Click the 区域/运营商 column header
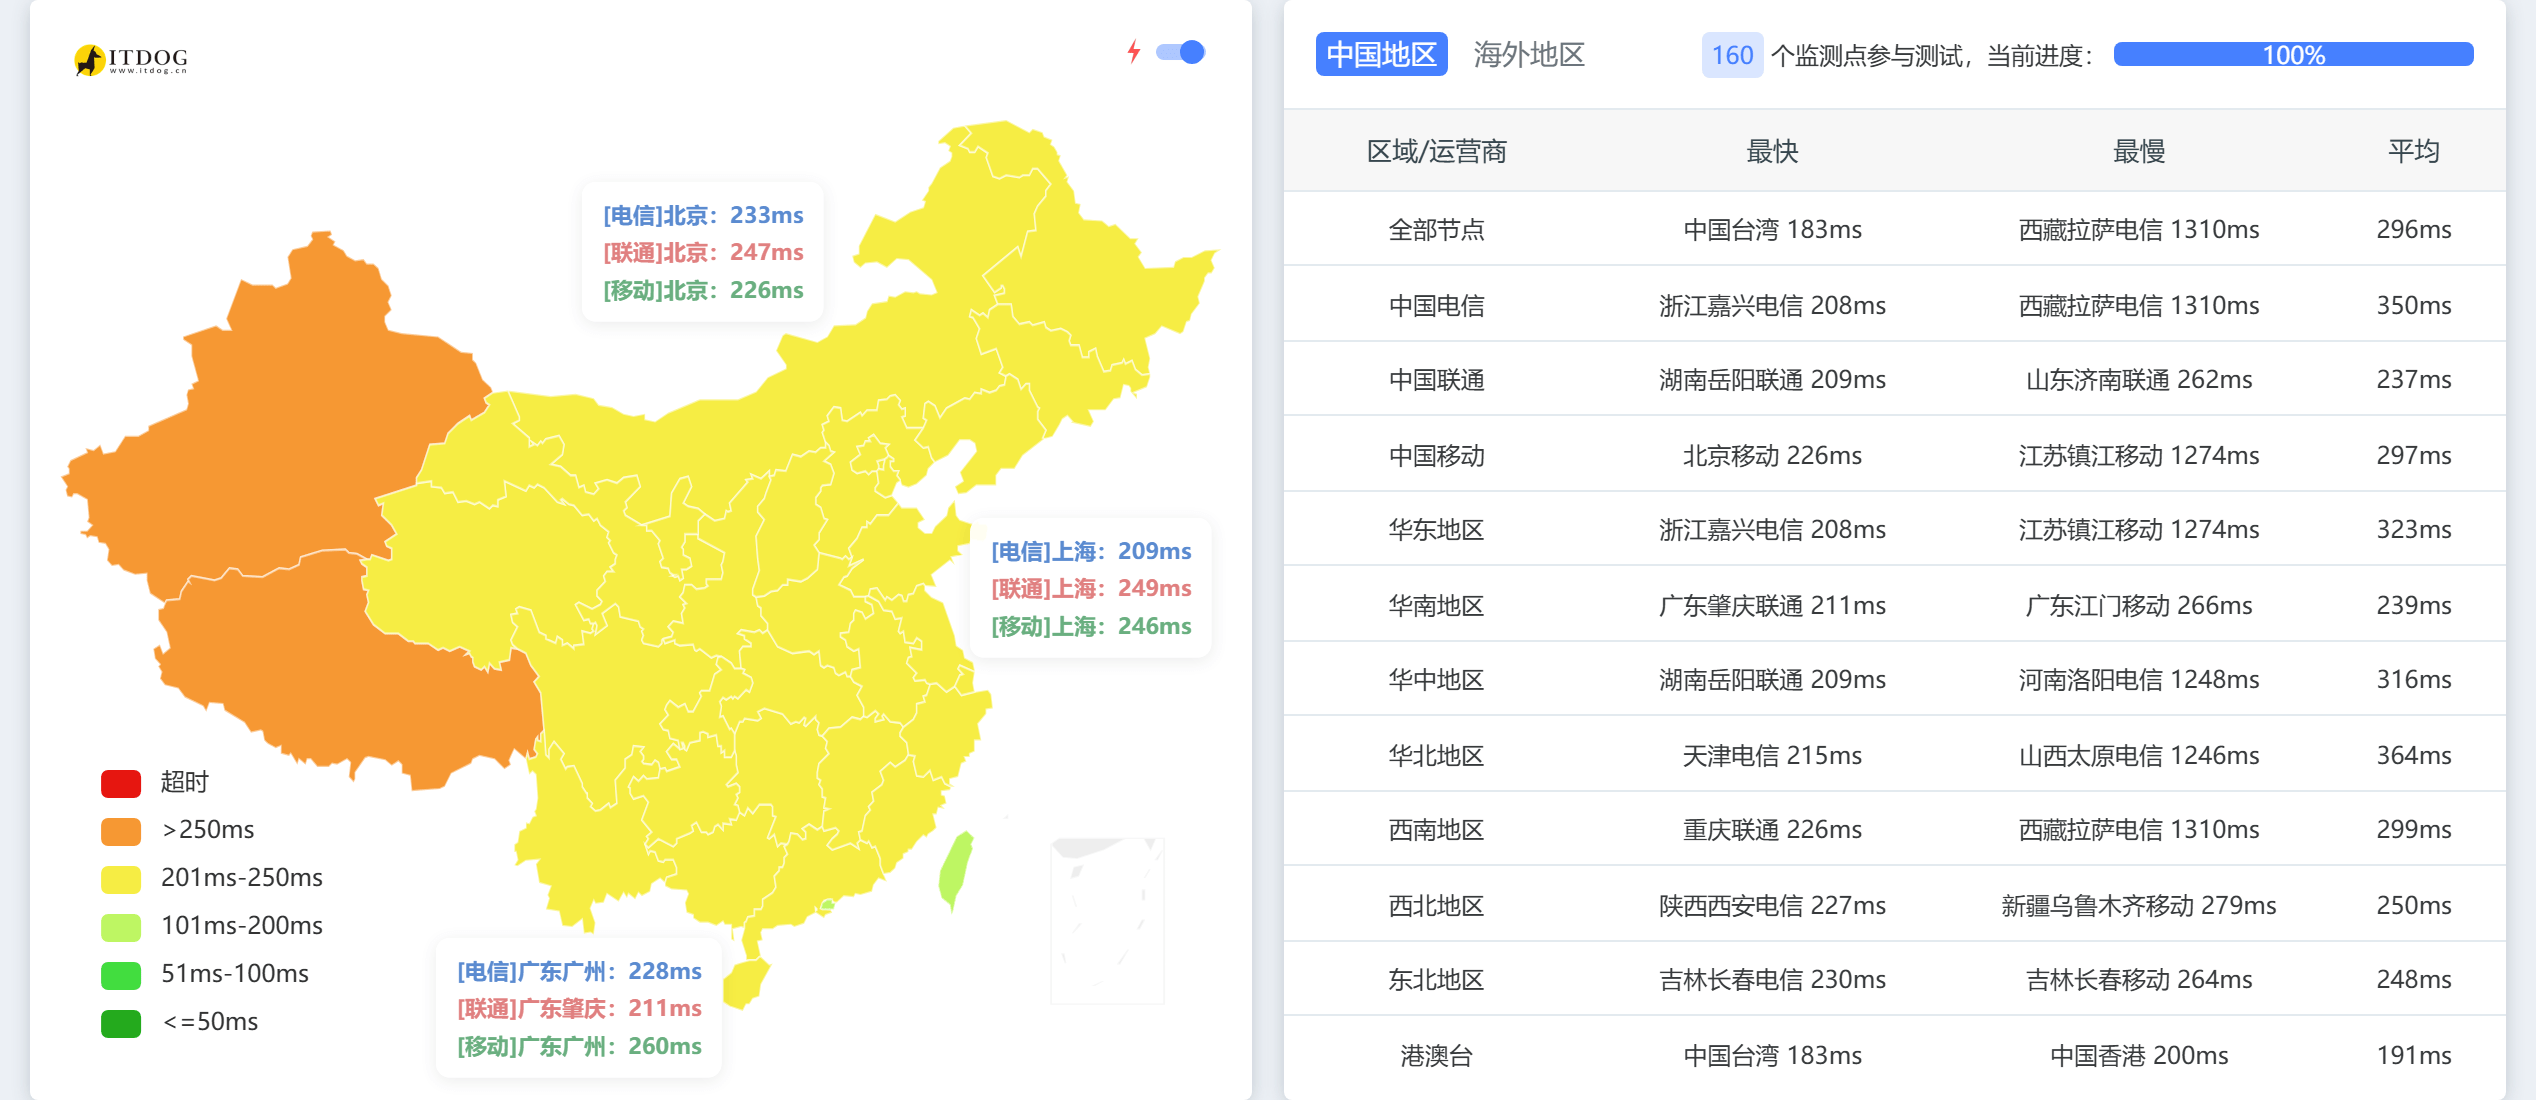The width and height of the screenshot is (2536, 1100). (1436, 151)
